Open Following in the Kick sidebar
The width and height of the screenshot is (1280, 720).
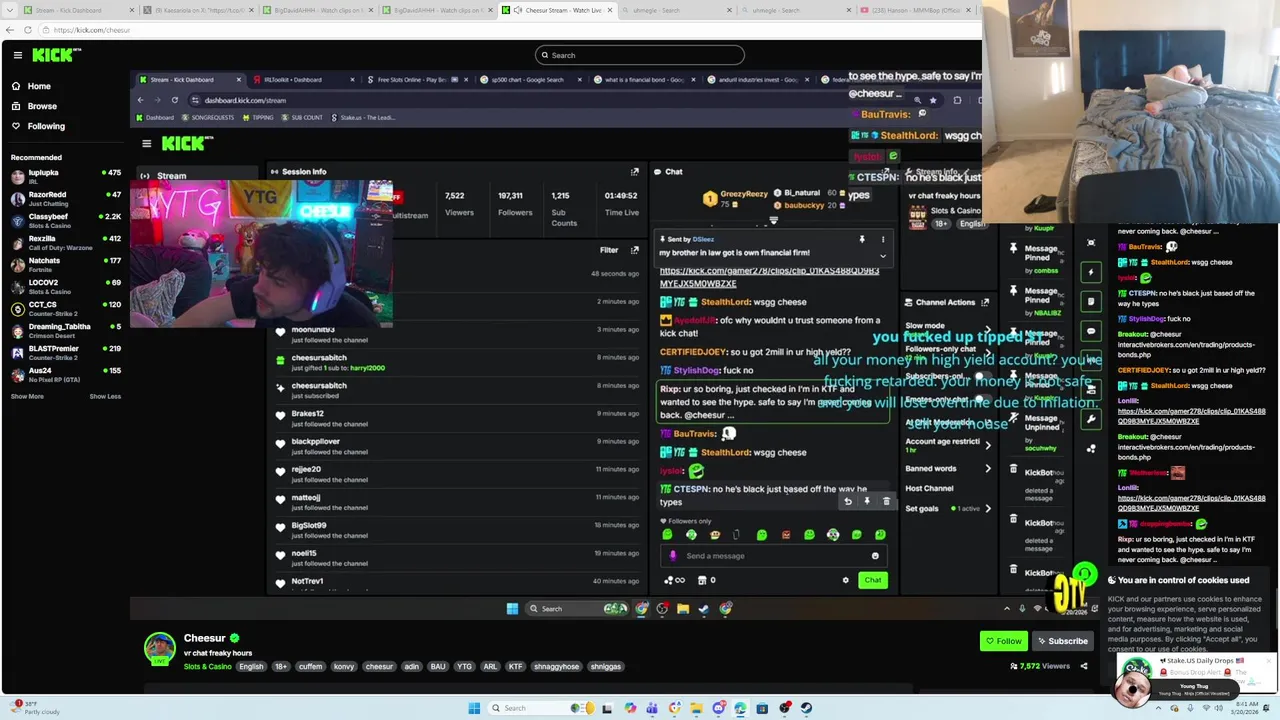click(x=46, y=126)
